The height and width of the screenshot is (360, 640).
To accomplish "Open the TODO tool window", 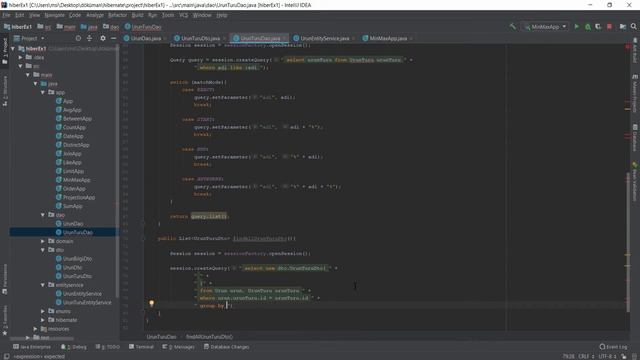I will [108, 347].
